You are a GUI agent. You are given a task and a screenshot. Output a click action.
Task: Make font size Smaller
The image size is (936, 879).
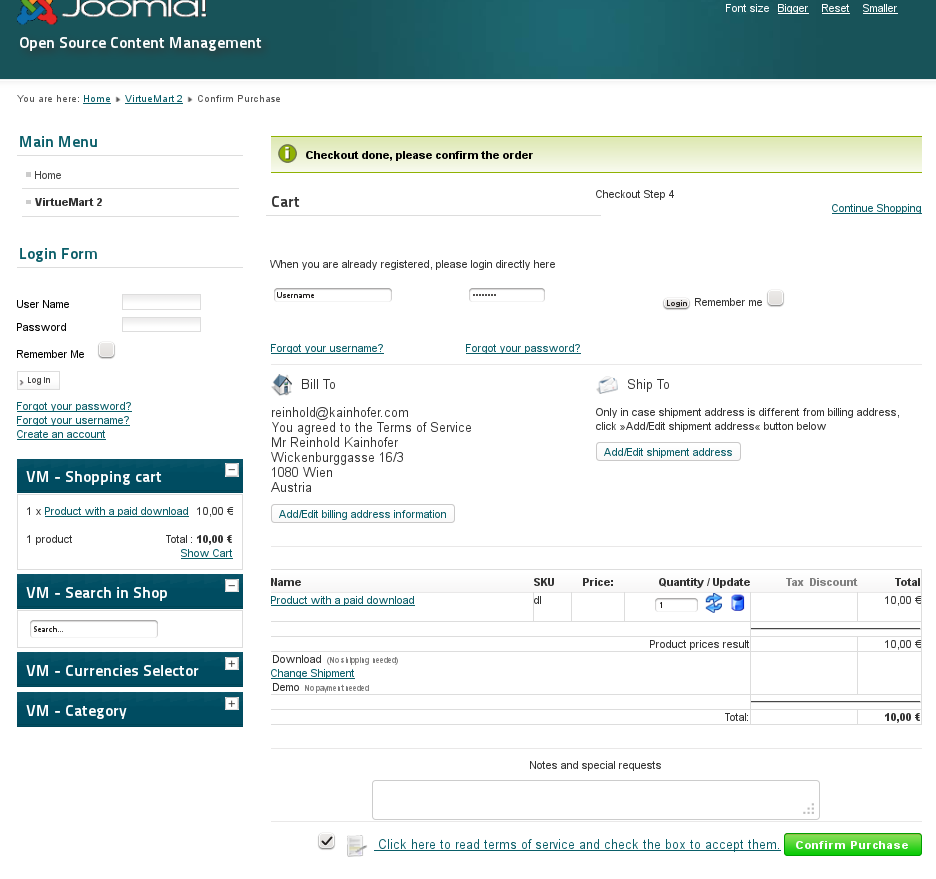(x=879, y=8)
